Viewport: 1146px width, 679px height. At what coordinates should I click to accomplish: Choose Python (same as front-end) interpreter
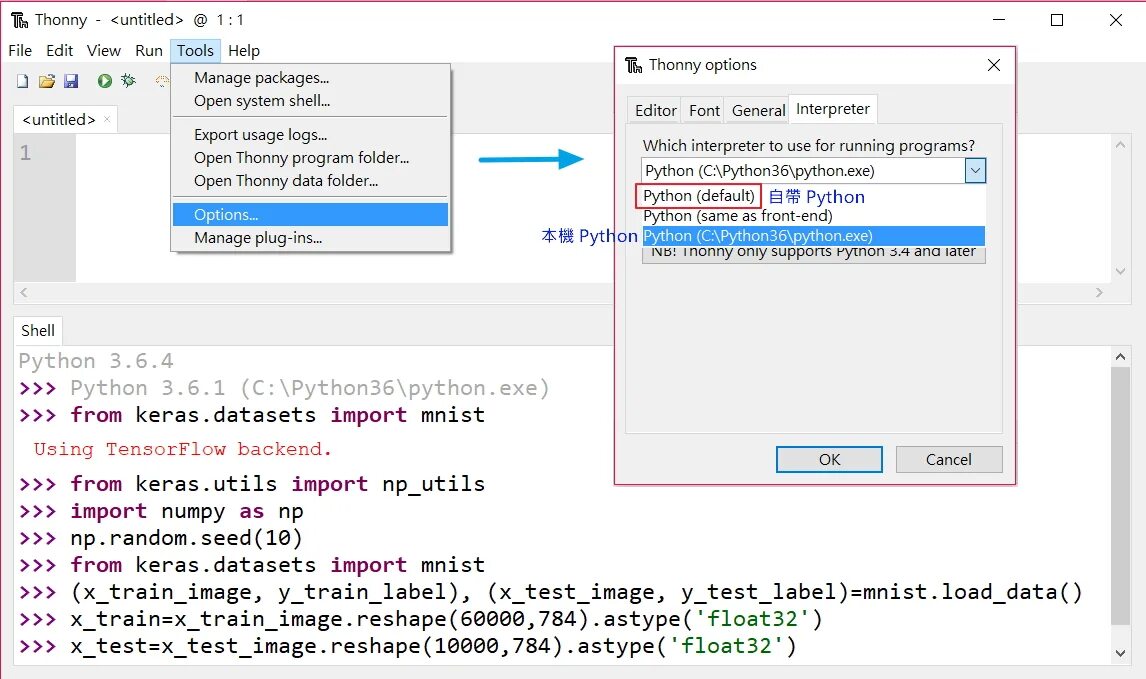pos(737,216)
